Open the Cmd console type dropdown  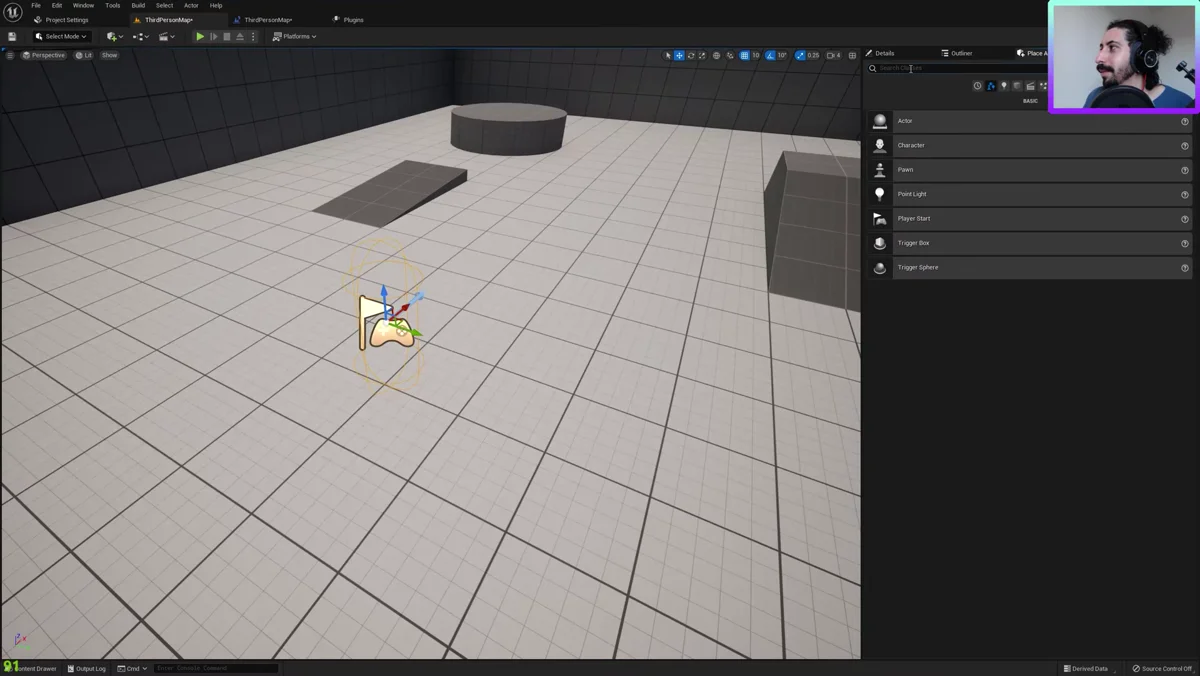click(132, 668)
